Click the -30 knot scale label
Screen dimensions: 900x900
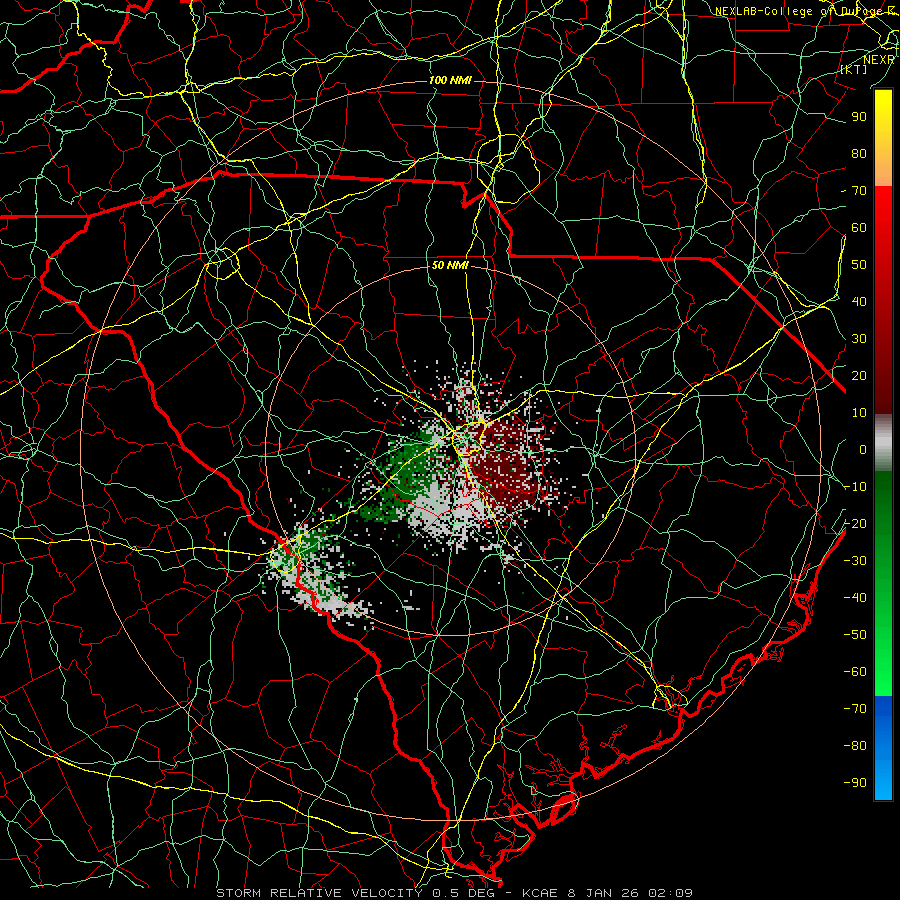[x=855, y=561]
